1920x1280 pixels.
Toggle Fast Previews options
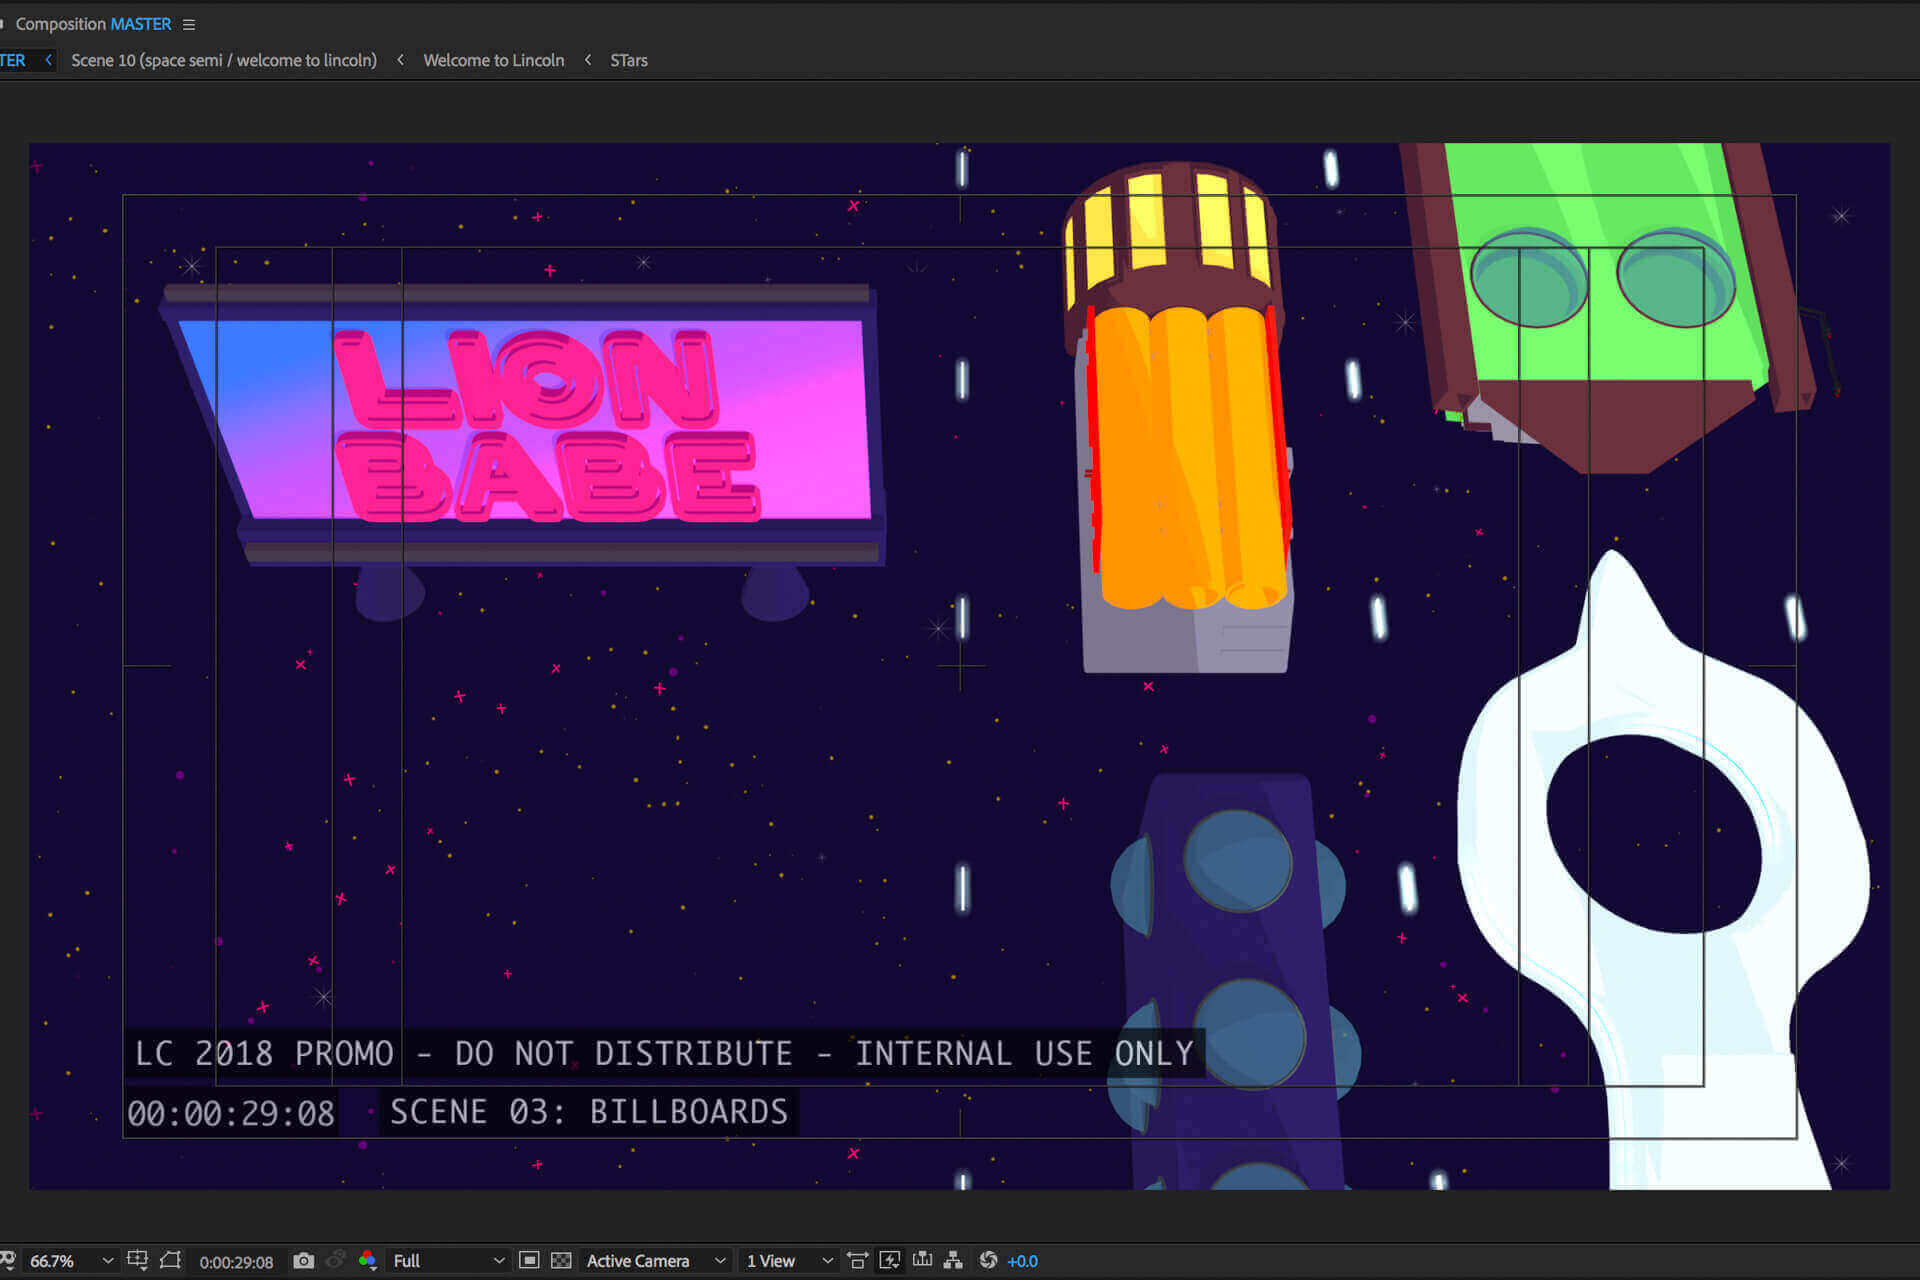point(890,1260)
